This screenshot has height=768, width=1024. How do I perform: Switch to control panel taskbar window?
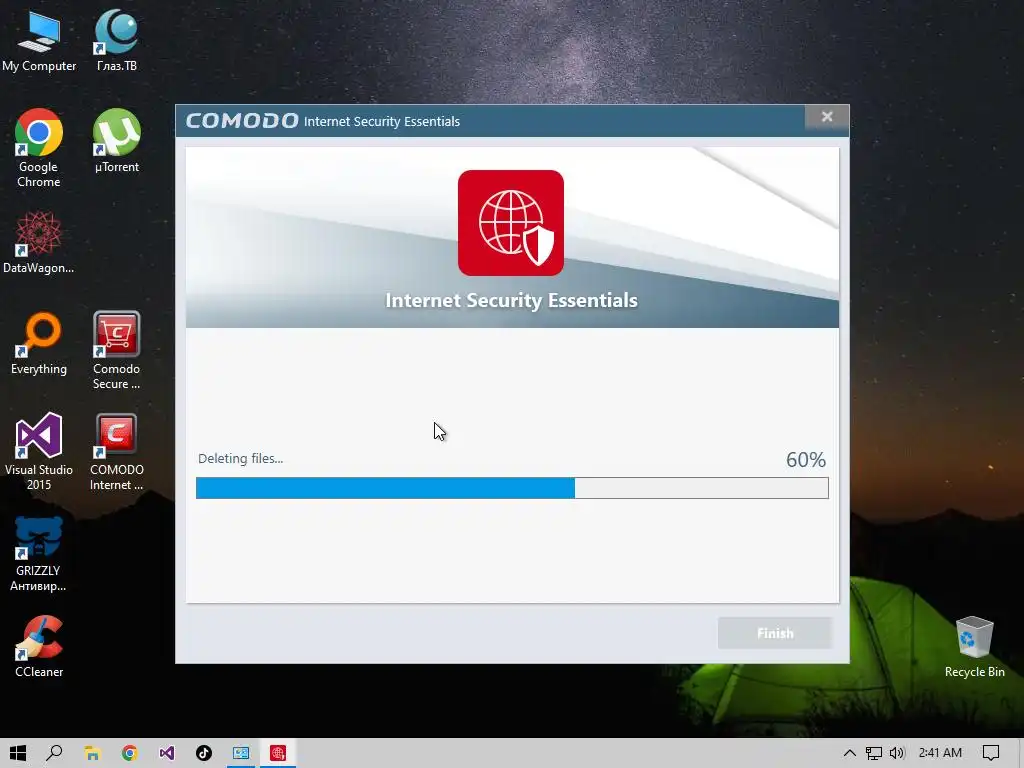click(241, 753)
